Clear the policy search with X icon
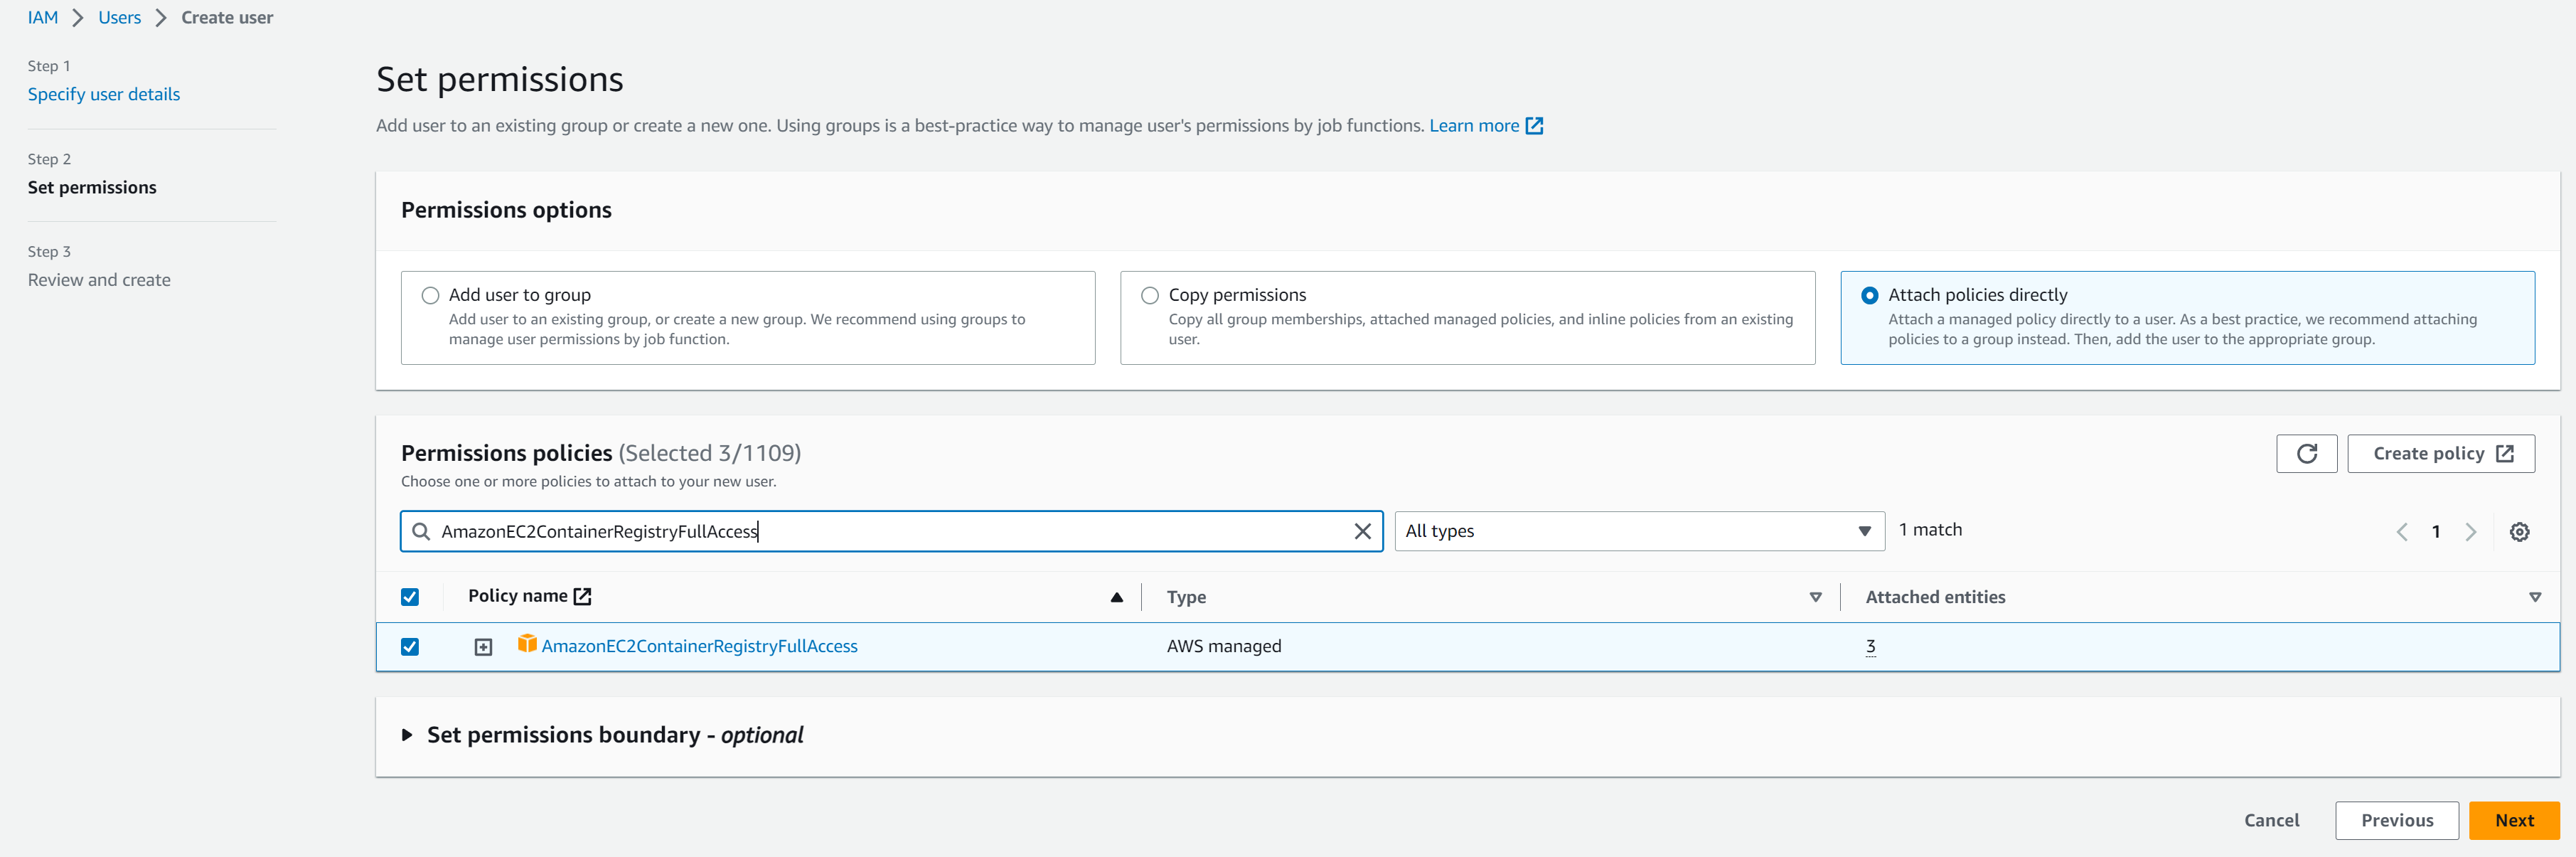This screenshot has width=2576, height=857. (x=1362, y=531)
